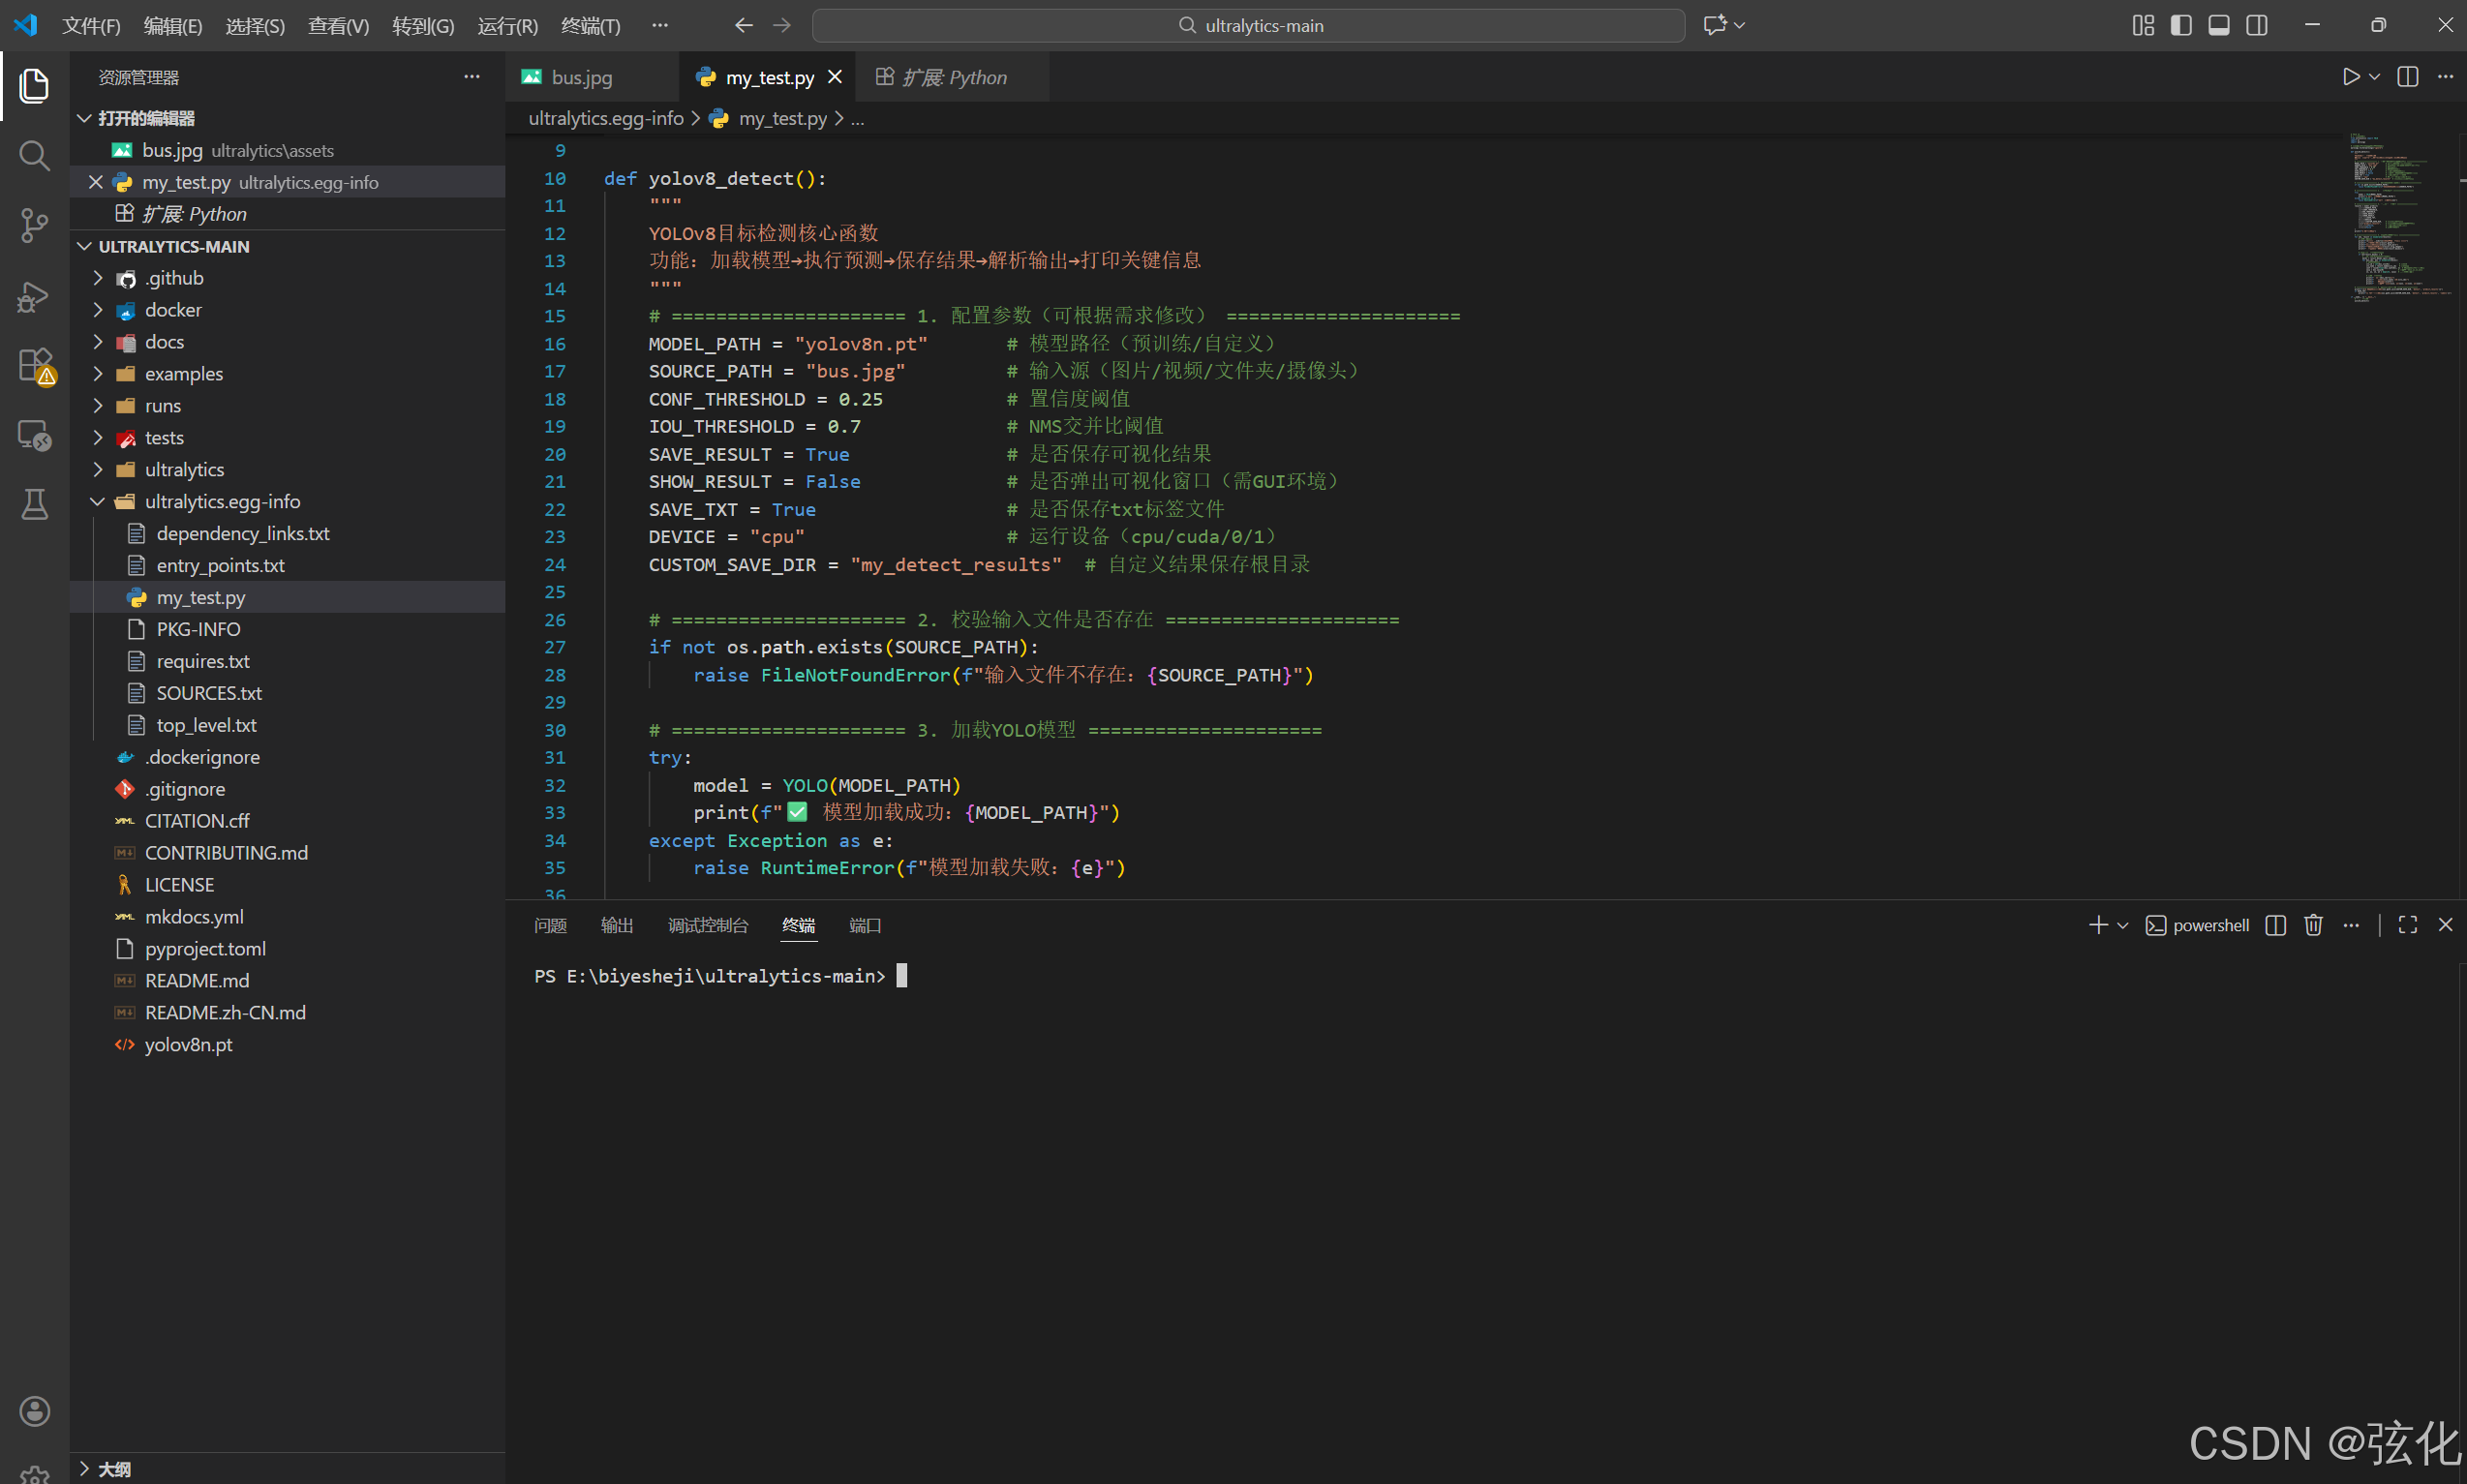This screenshot has height=1484, width=2467.
Task: Split the editor to the right
Action: point(2407,77)
